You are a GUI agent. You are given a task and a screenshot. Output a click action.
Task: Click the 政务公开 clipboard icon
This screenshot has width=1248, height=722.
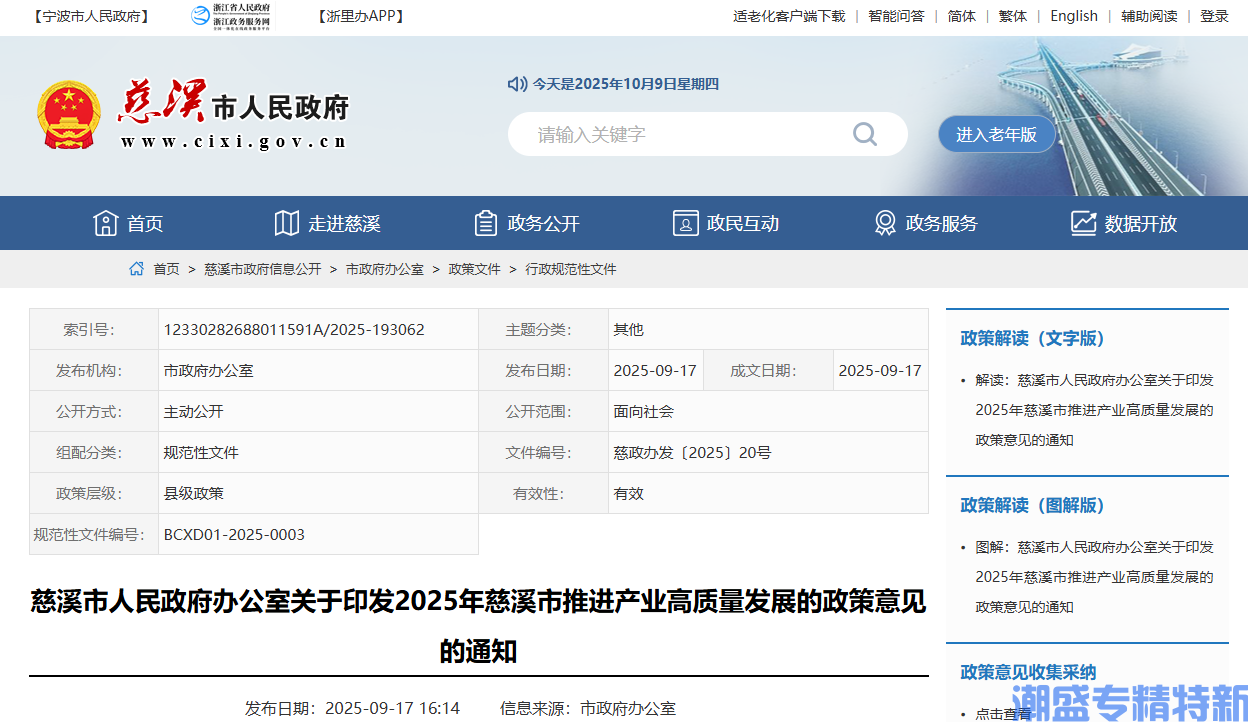point(486,223)
